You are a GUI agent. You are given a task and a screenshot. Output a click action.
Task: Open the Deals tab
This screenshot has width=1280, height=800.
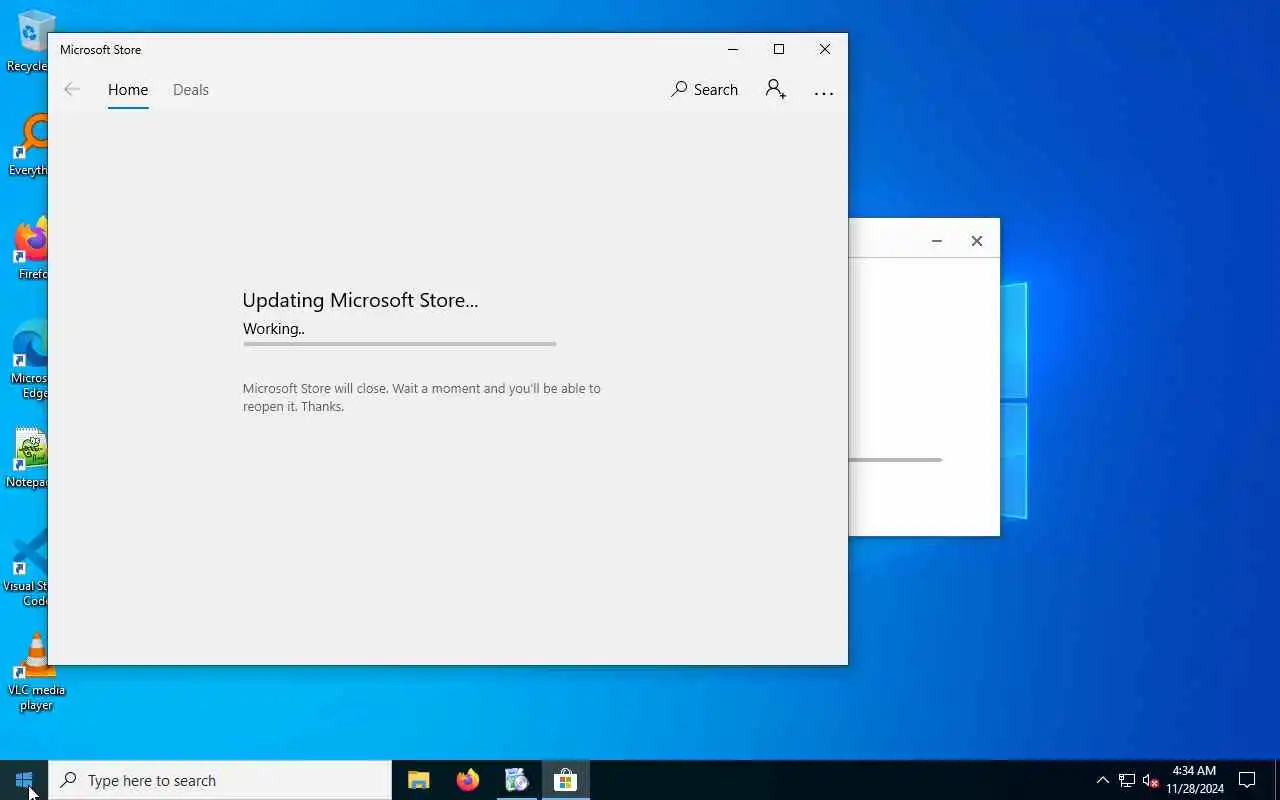tap(191, 89)
